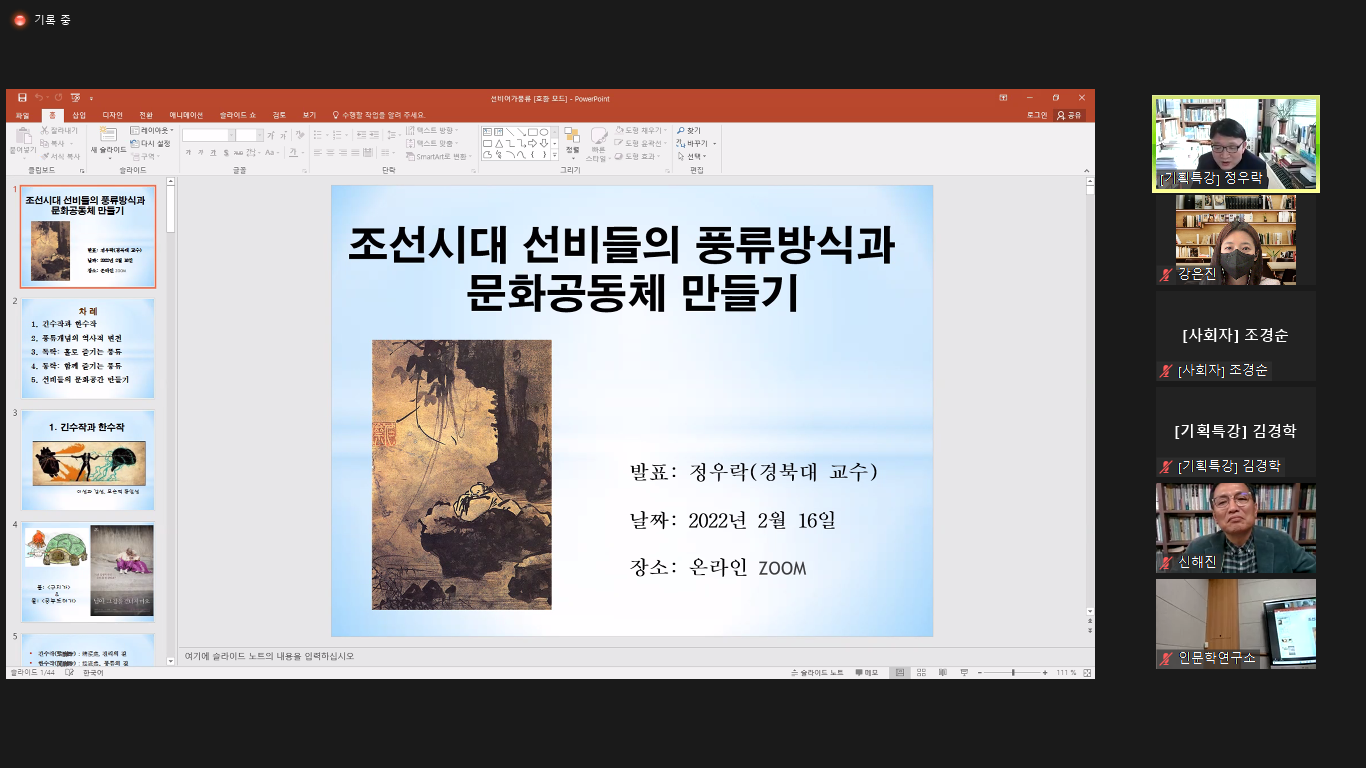The width and height of the screenshot is (1366, 768).
Task: Toggle bold formatting in font group
Action: click(x=188, y=152)
